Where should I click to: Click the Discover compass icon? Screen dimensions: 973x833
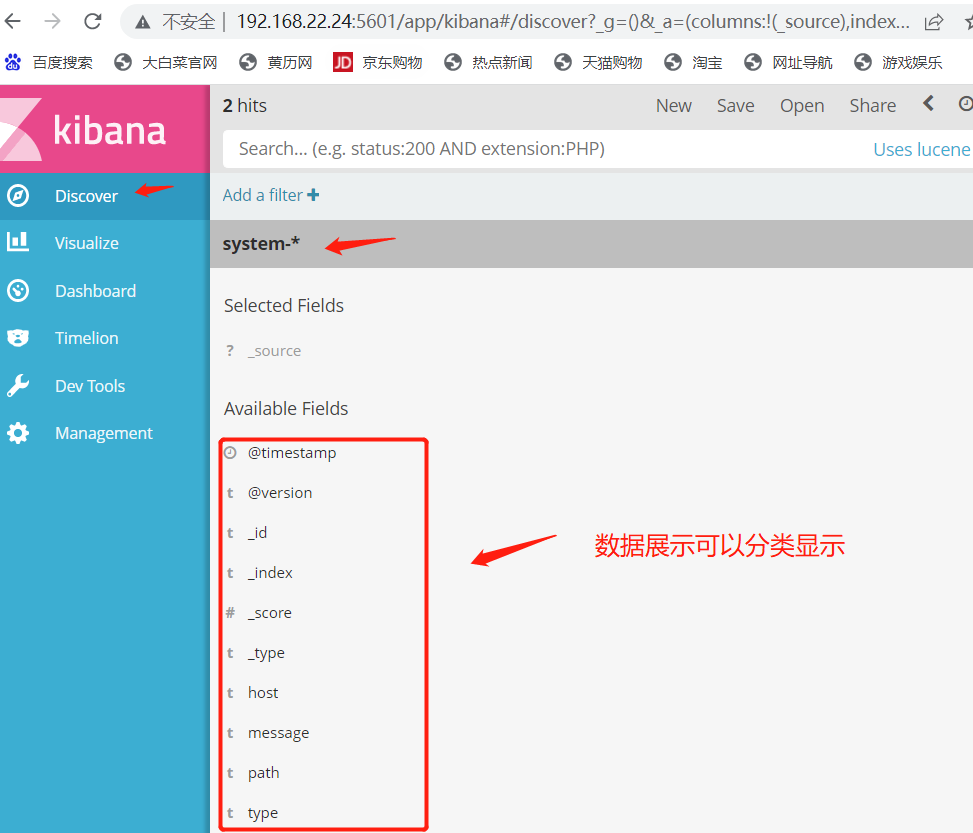(x=18, y=196)
